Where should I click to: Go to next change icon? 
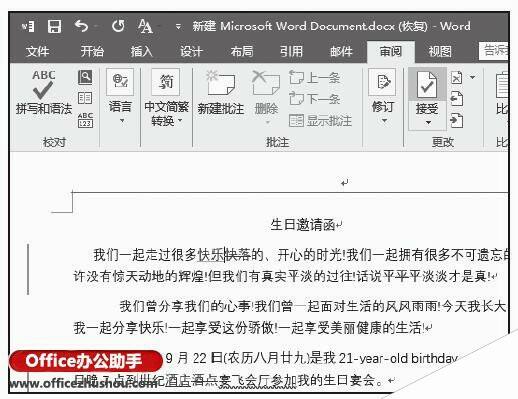pyautogui.click(x=457, y=120)
